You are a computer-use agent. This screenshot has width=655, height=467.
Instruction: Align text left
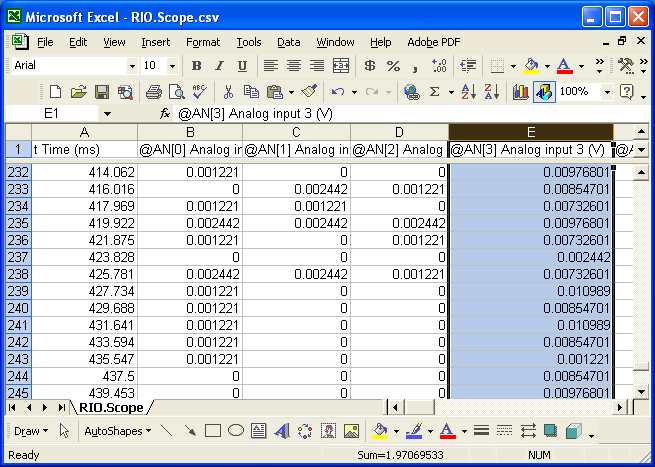point(271,66)
